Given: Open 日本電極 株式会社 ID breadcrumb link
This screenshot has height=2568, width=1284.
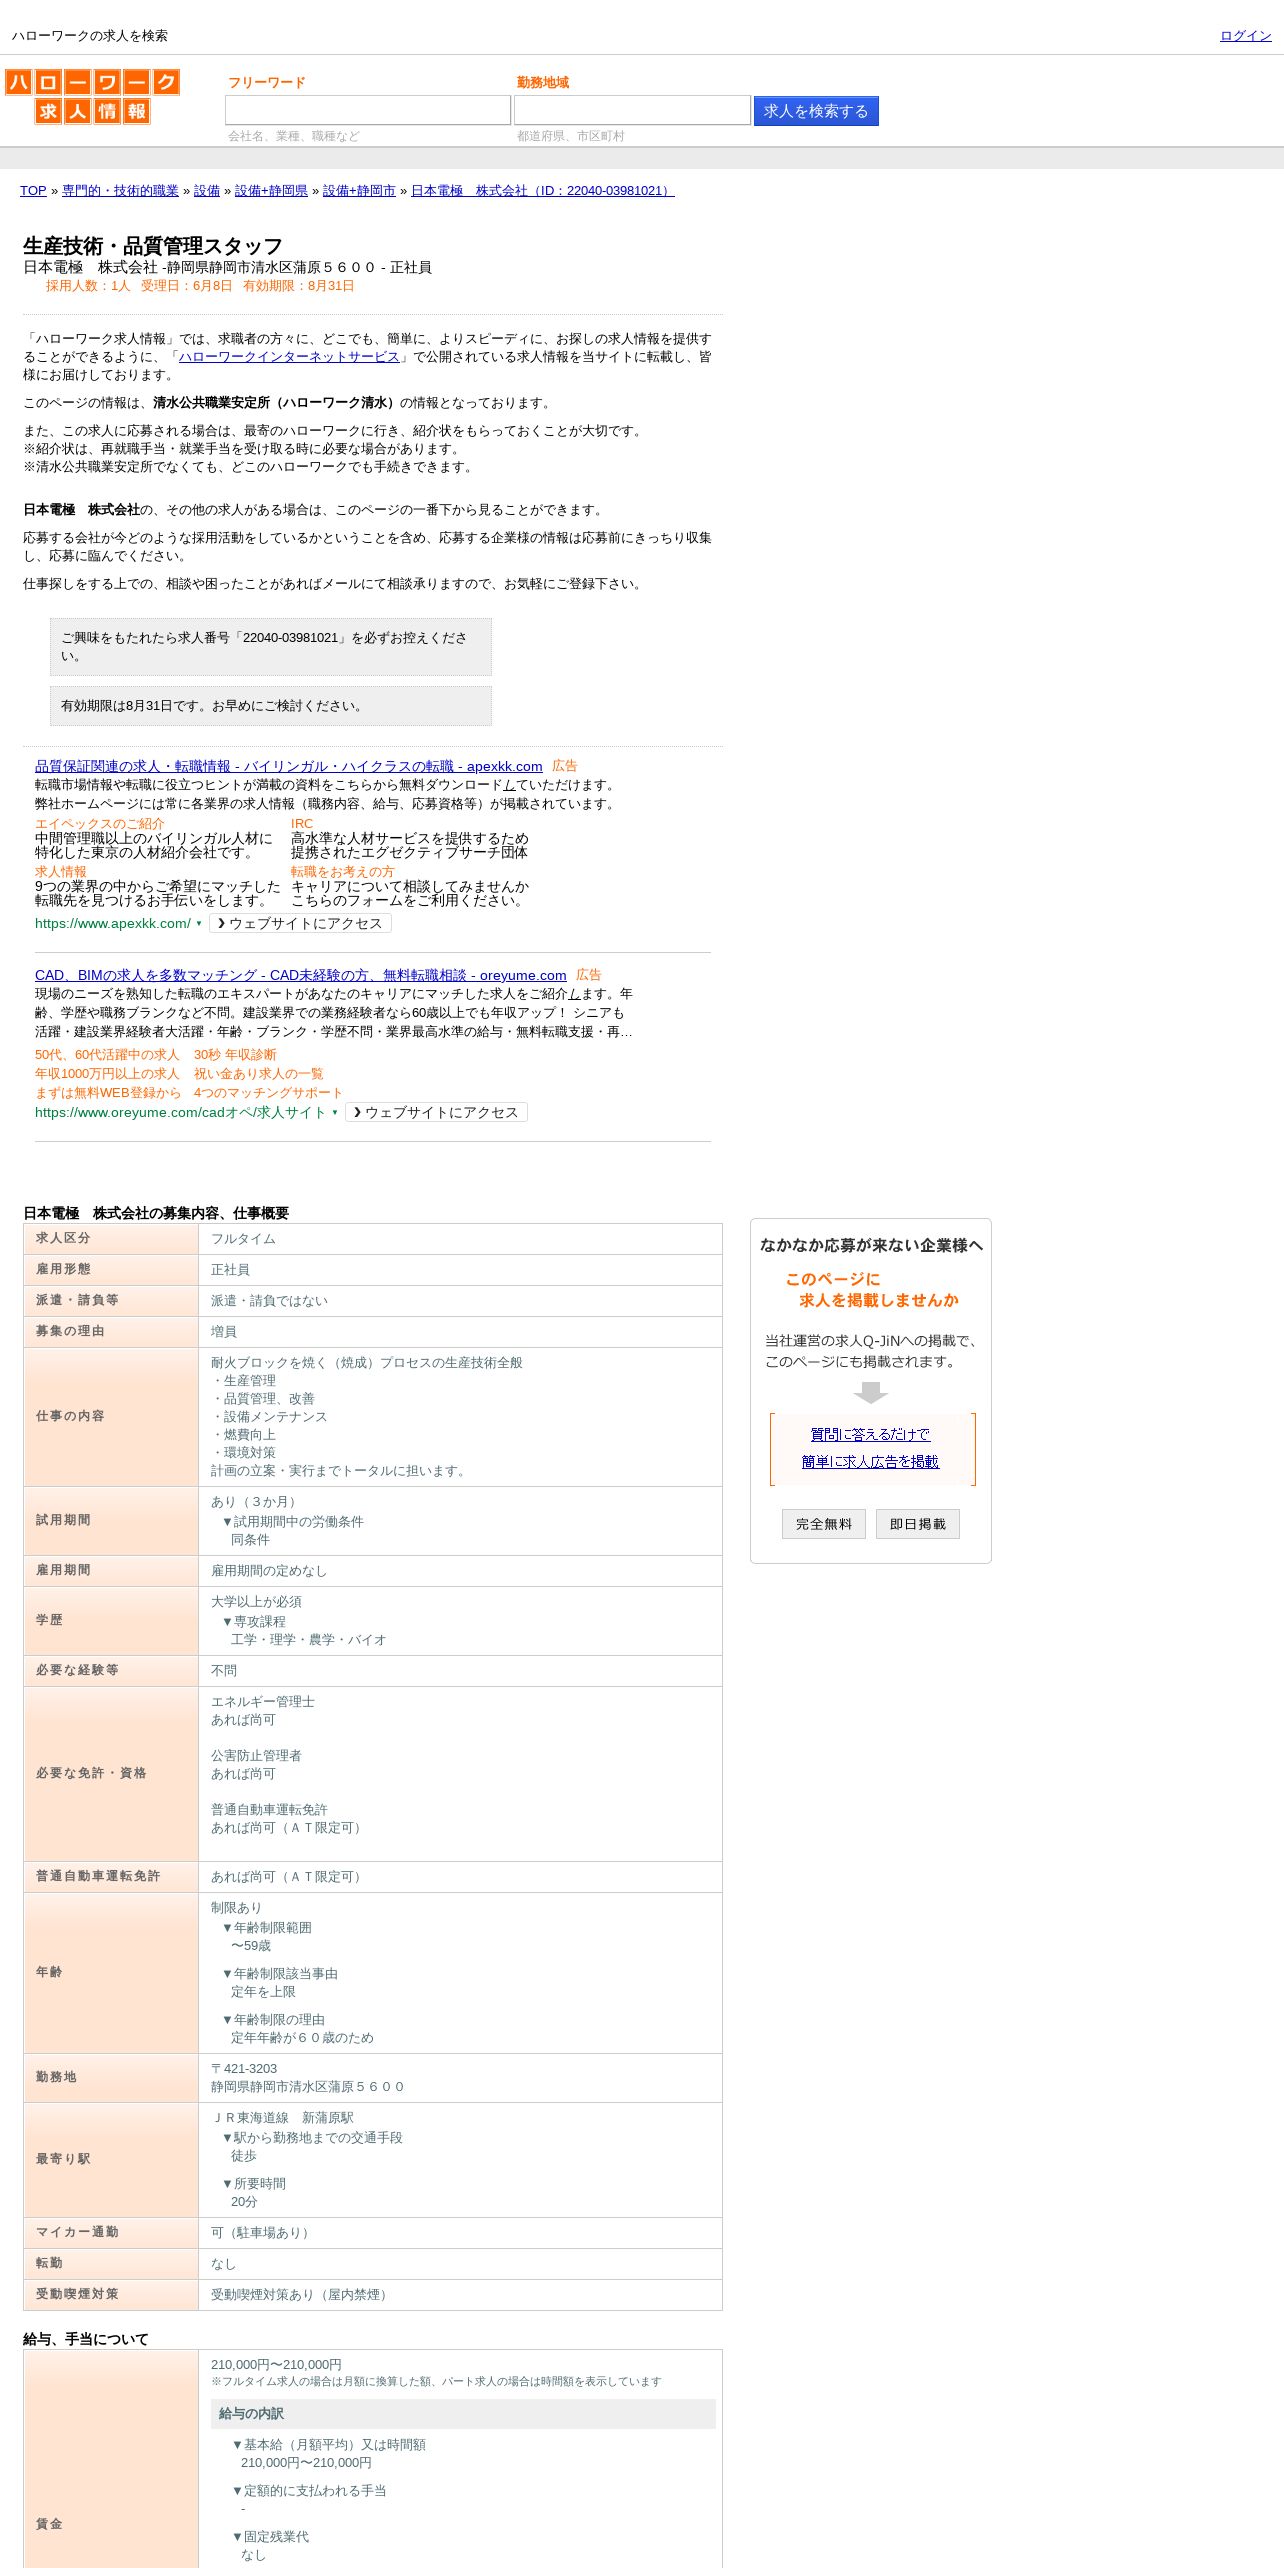Looking at the screenshot, I should [543, 191].
